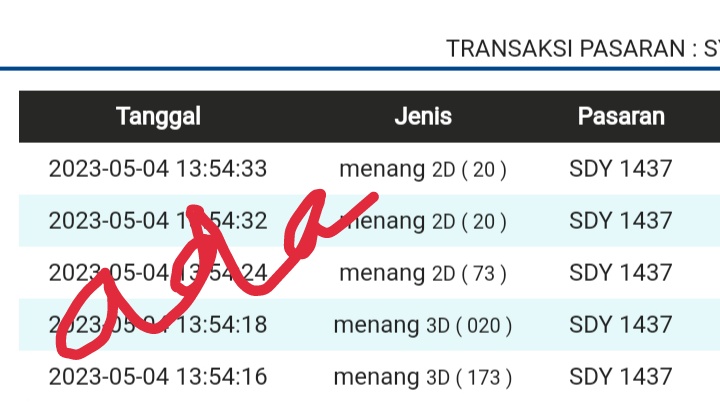The image size is (720, 402).
Task: Select the date cell ending in 54:32
Action: tap(158, 221)
